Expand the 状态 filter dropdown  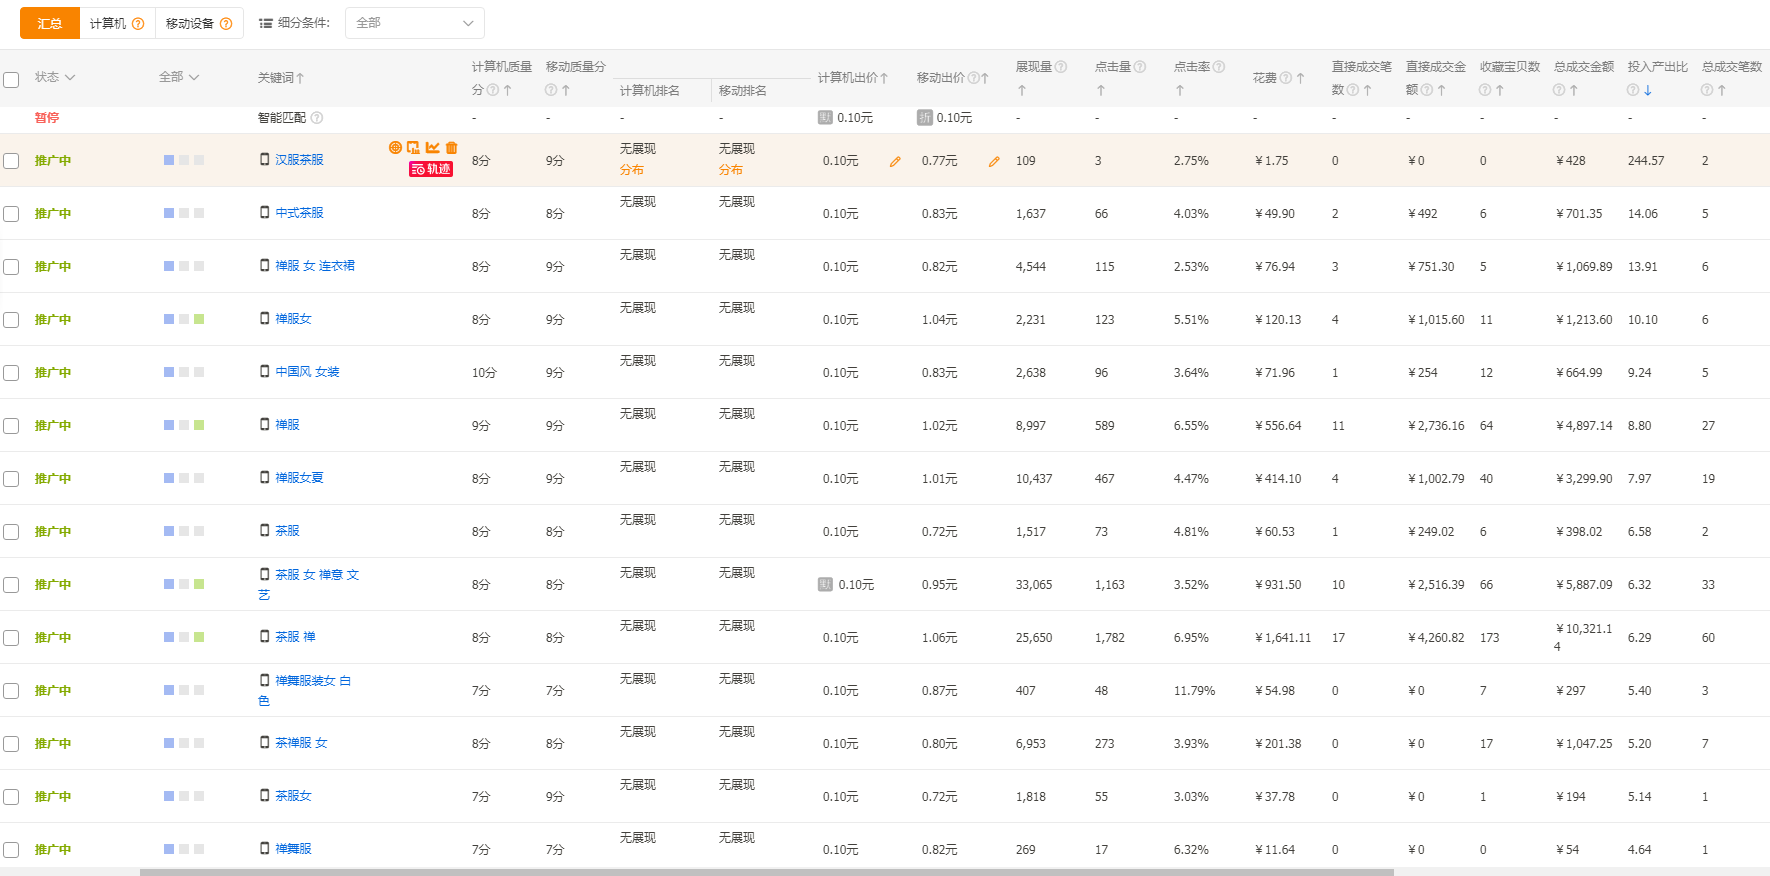(x=55, y=77)
